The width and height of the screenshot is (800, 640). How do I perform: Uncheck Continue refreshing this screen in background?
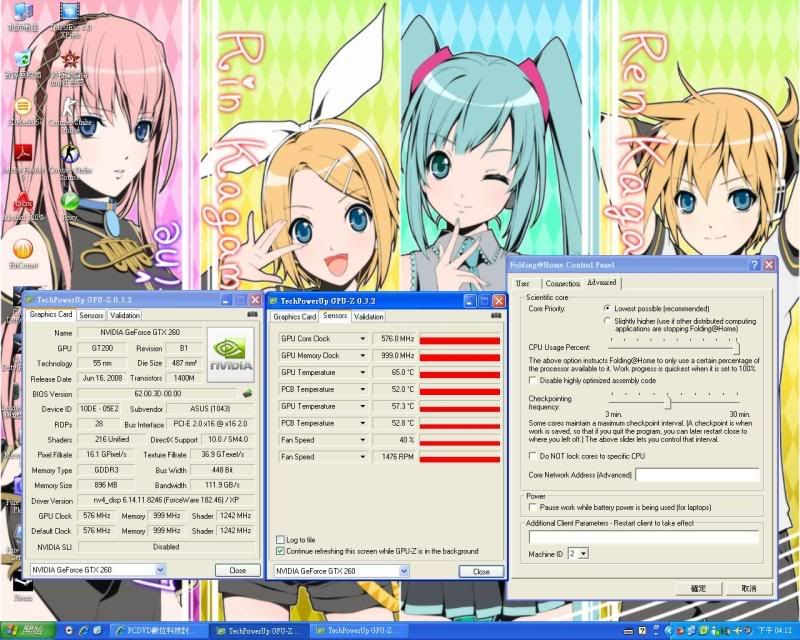280,551
